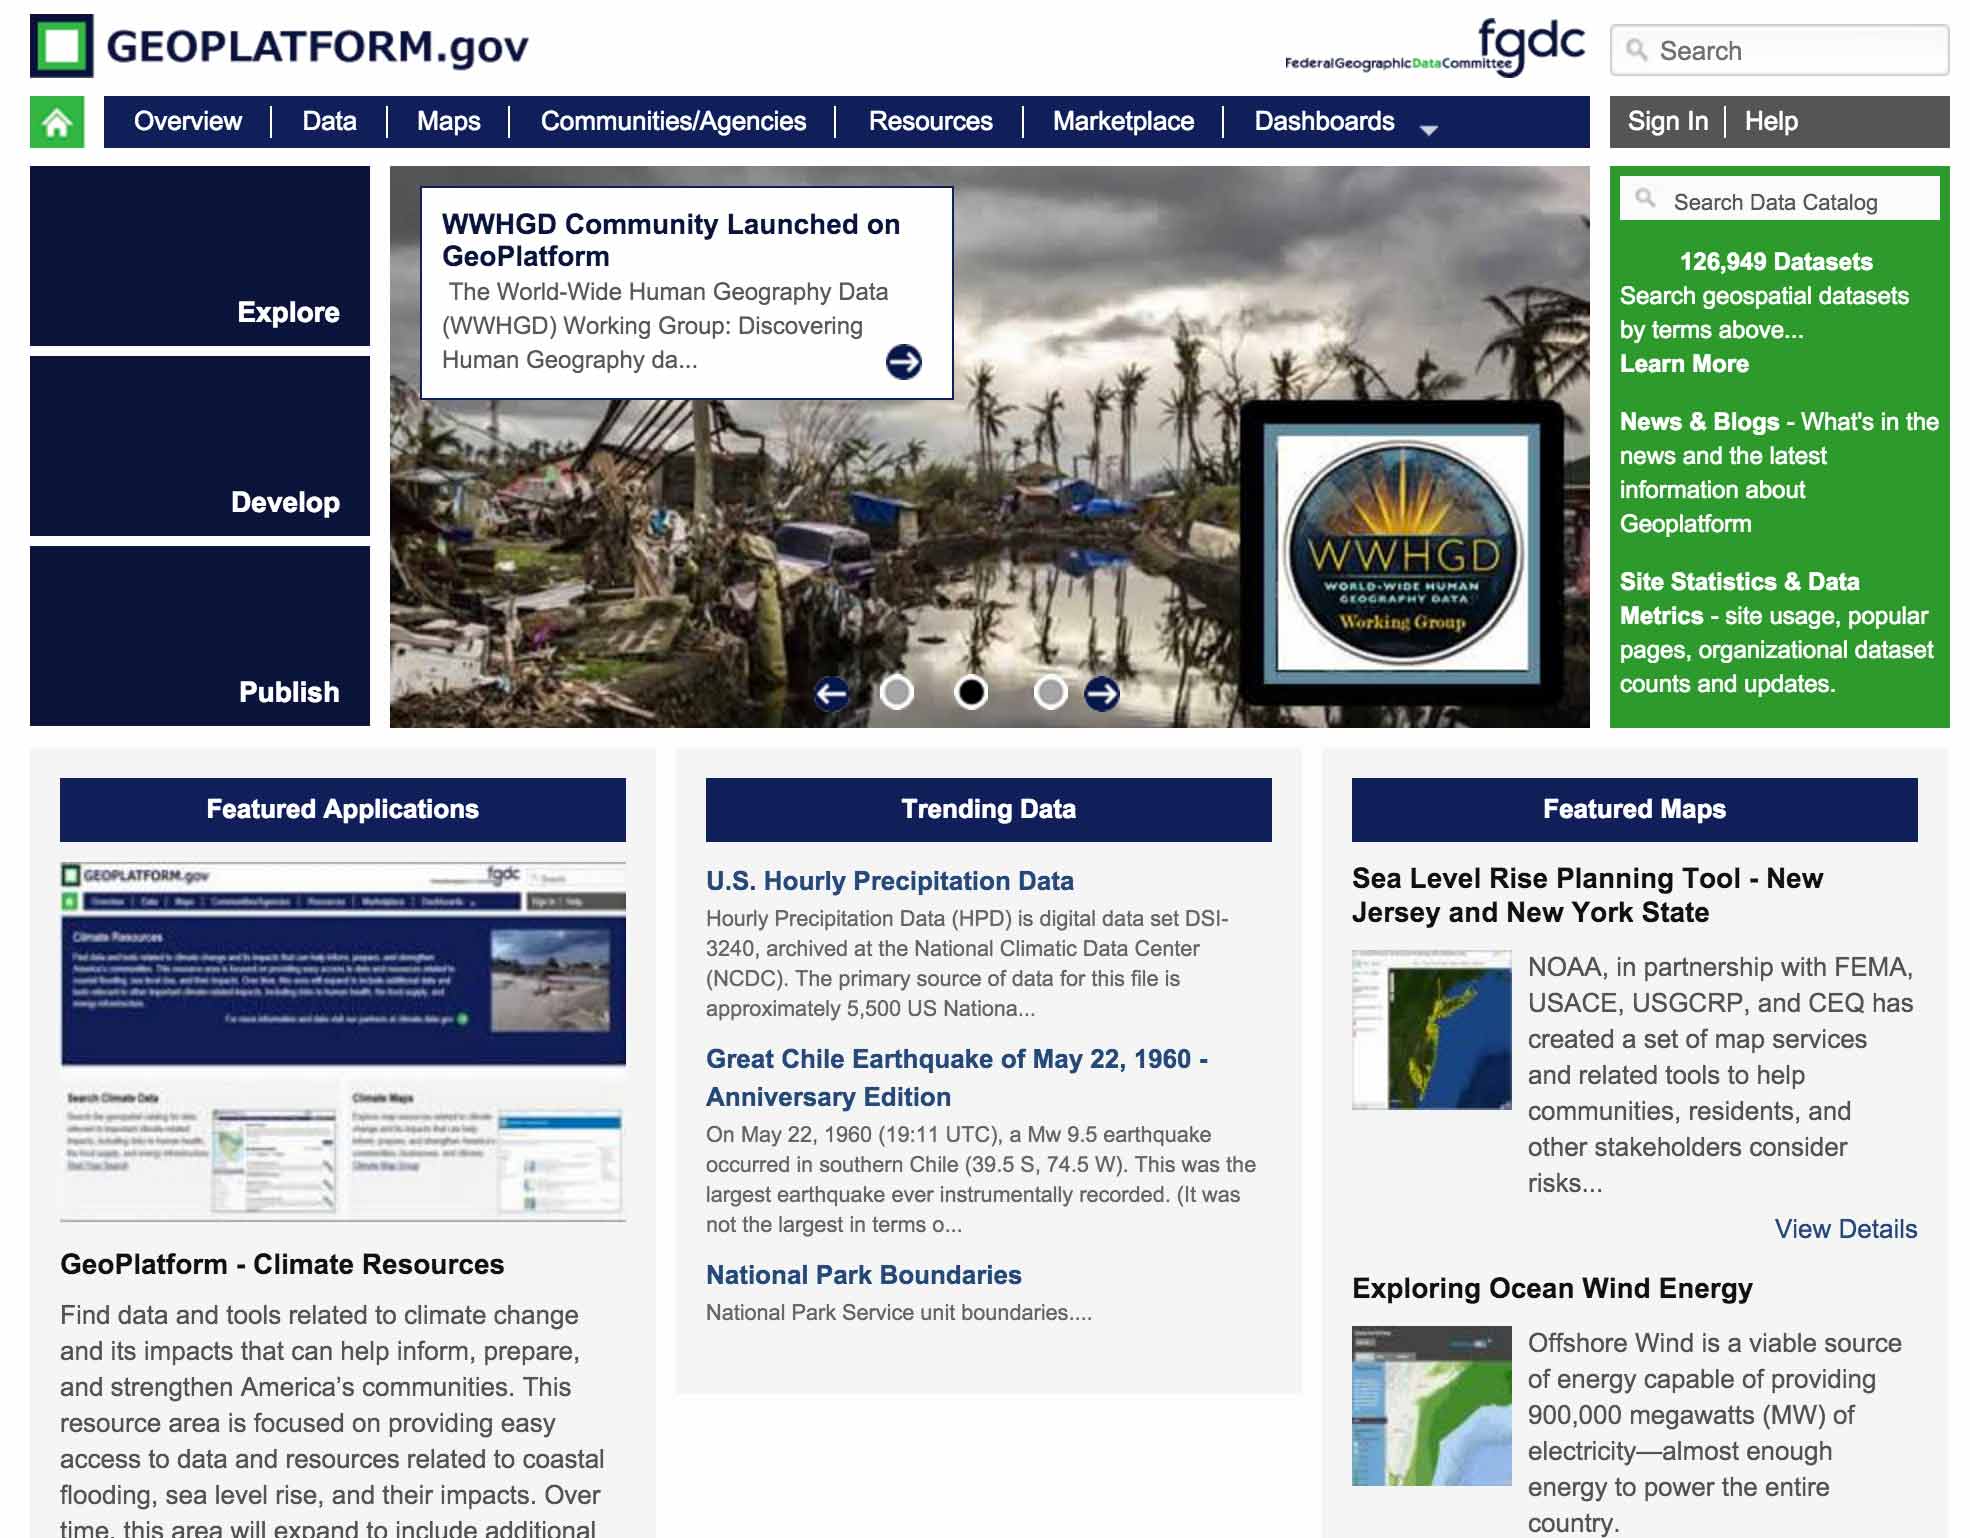Open Great Chile Earthquake dataset link

pyautogui.click(x=957, y=1078)
